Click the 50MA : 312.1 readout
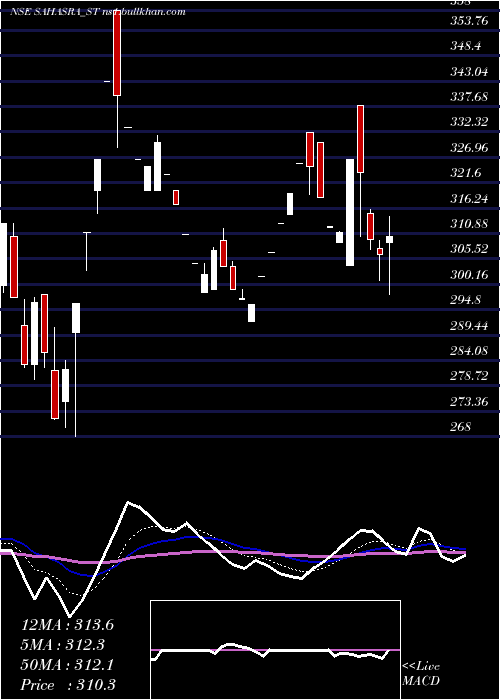 pos(67,665)
